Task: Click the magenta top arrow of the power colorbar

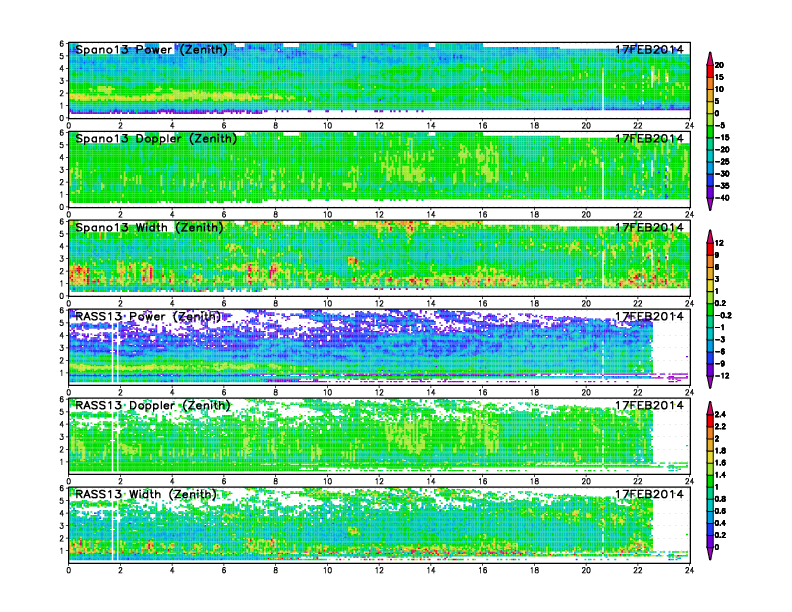Action: pos(710,57)
